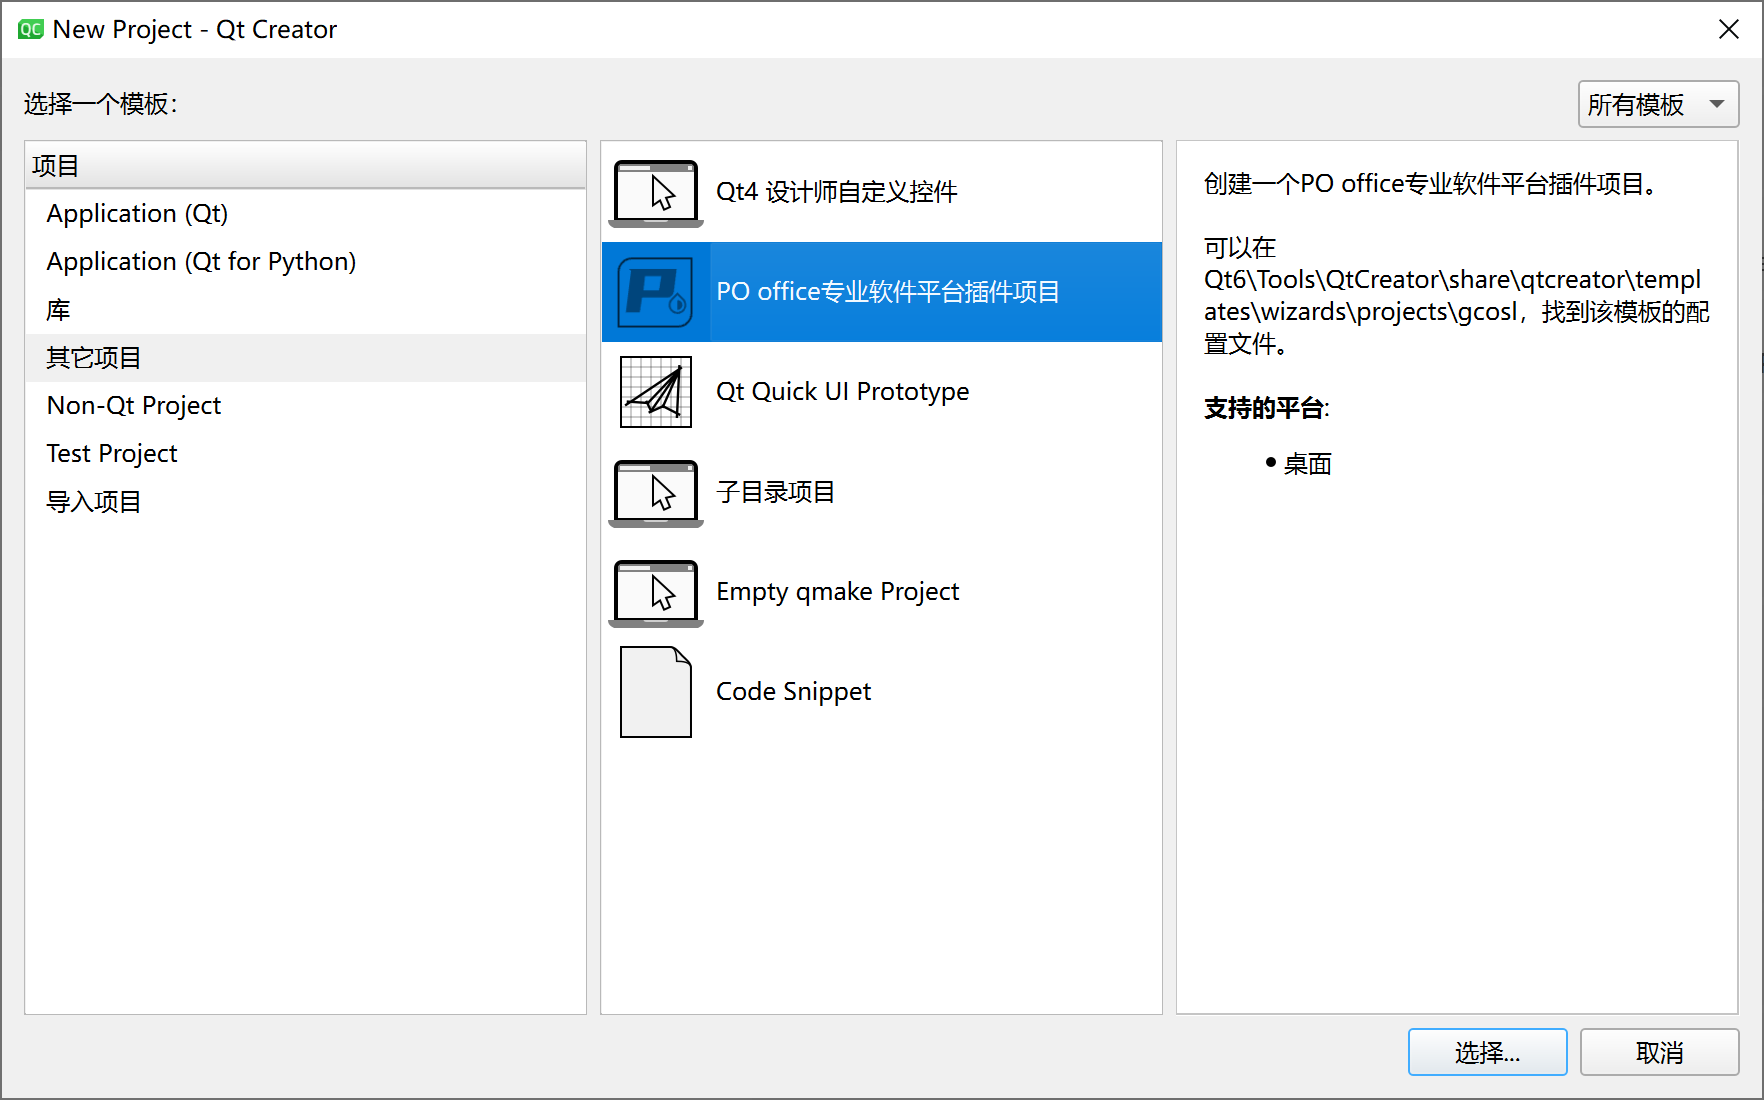Image resolution: width=1764 pixels, height=1100 pixels.
Task: Choose Qt Quick UI Prototype template label
Action: tap(843, 392)
